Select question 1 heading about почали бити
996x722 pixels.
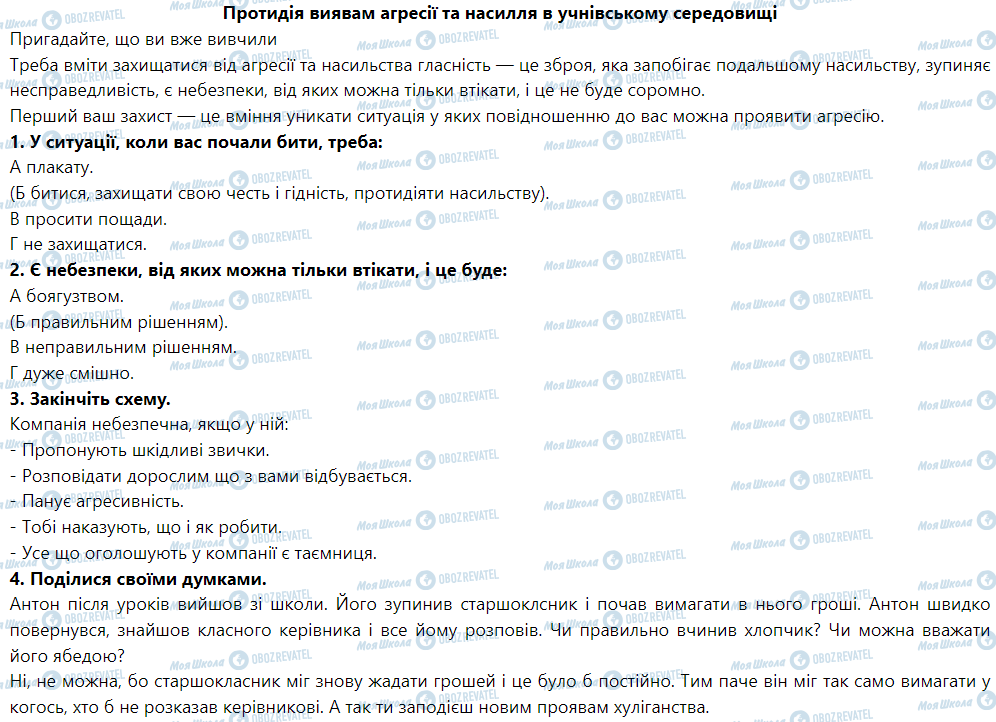point(195,142)
